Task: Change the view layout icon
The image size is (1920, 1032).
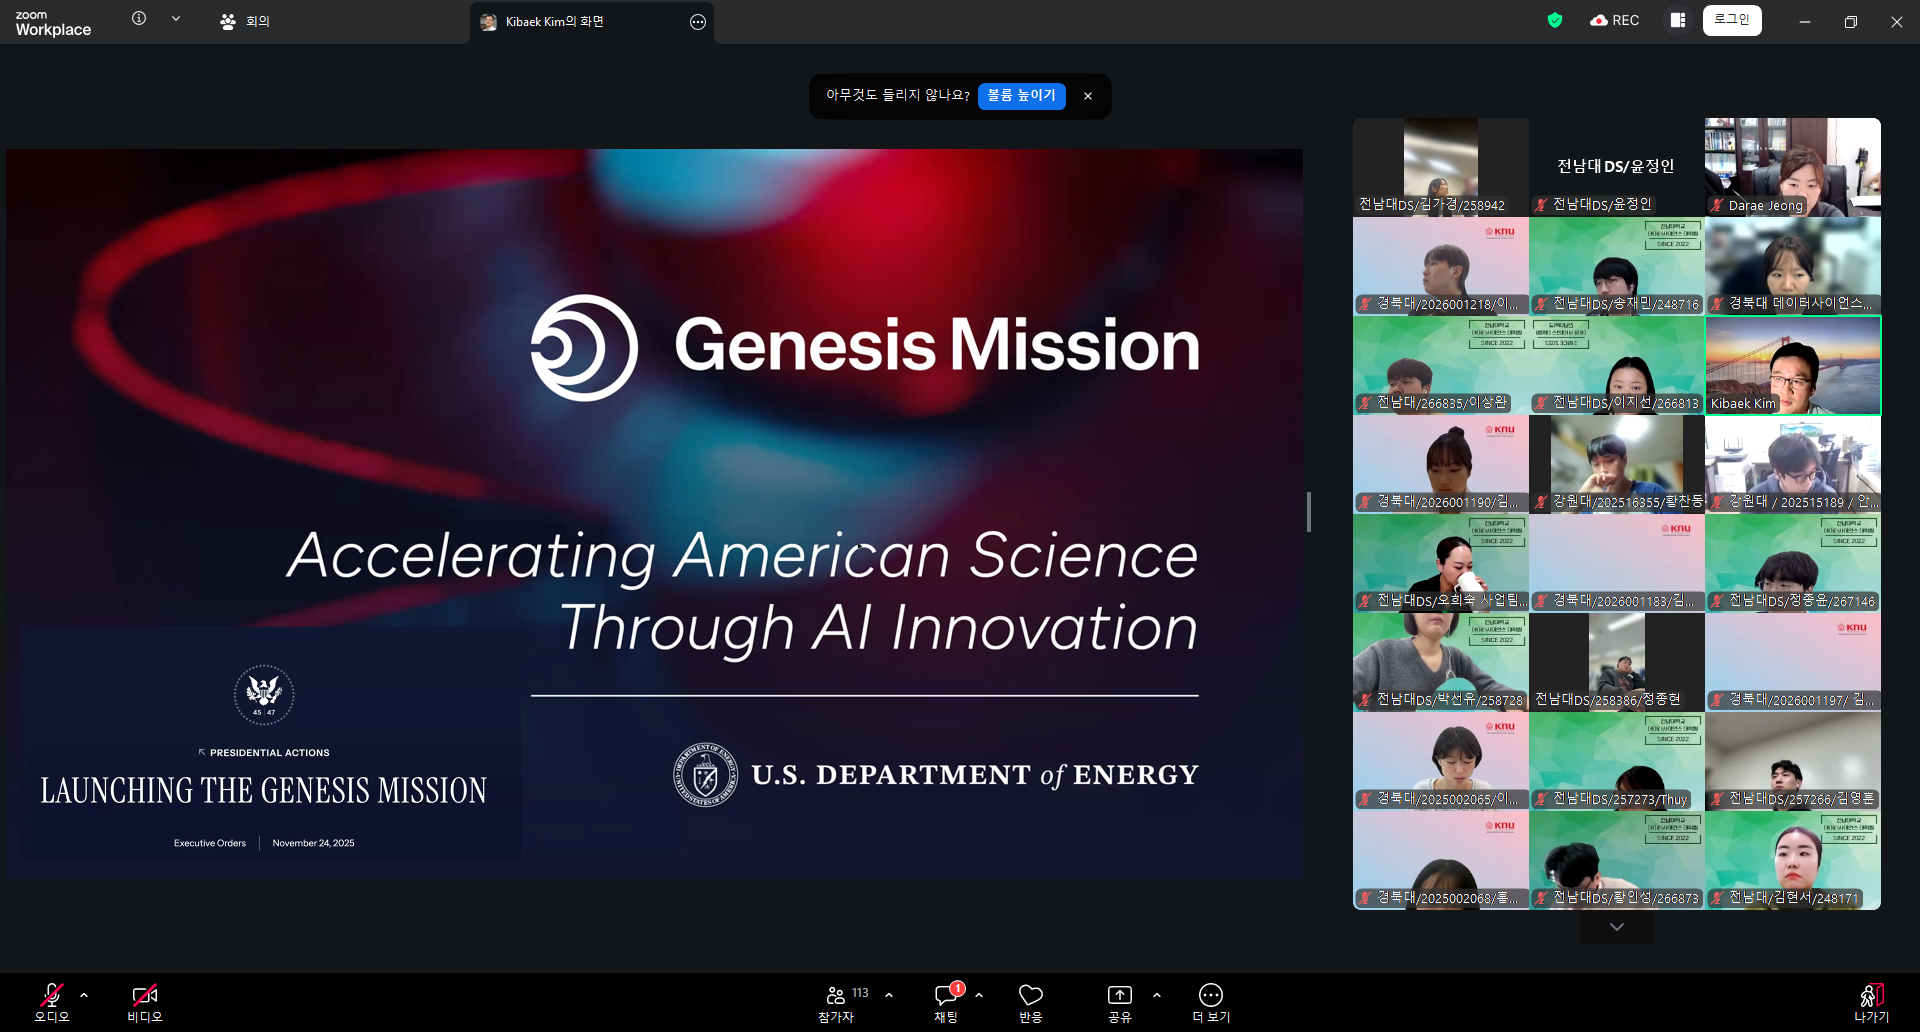Action: (1677, 20)
